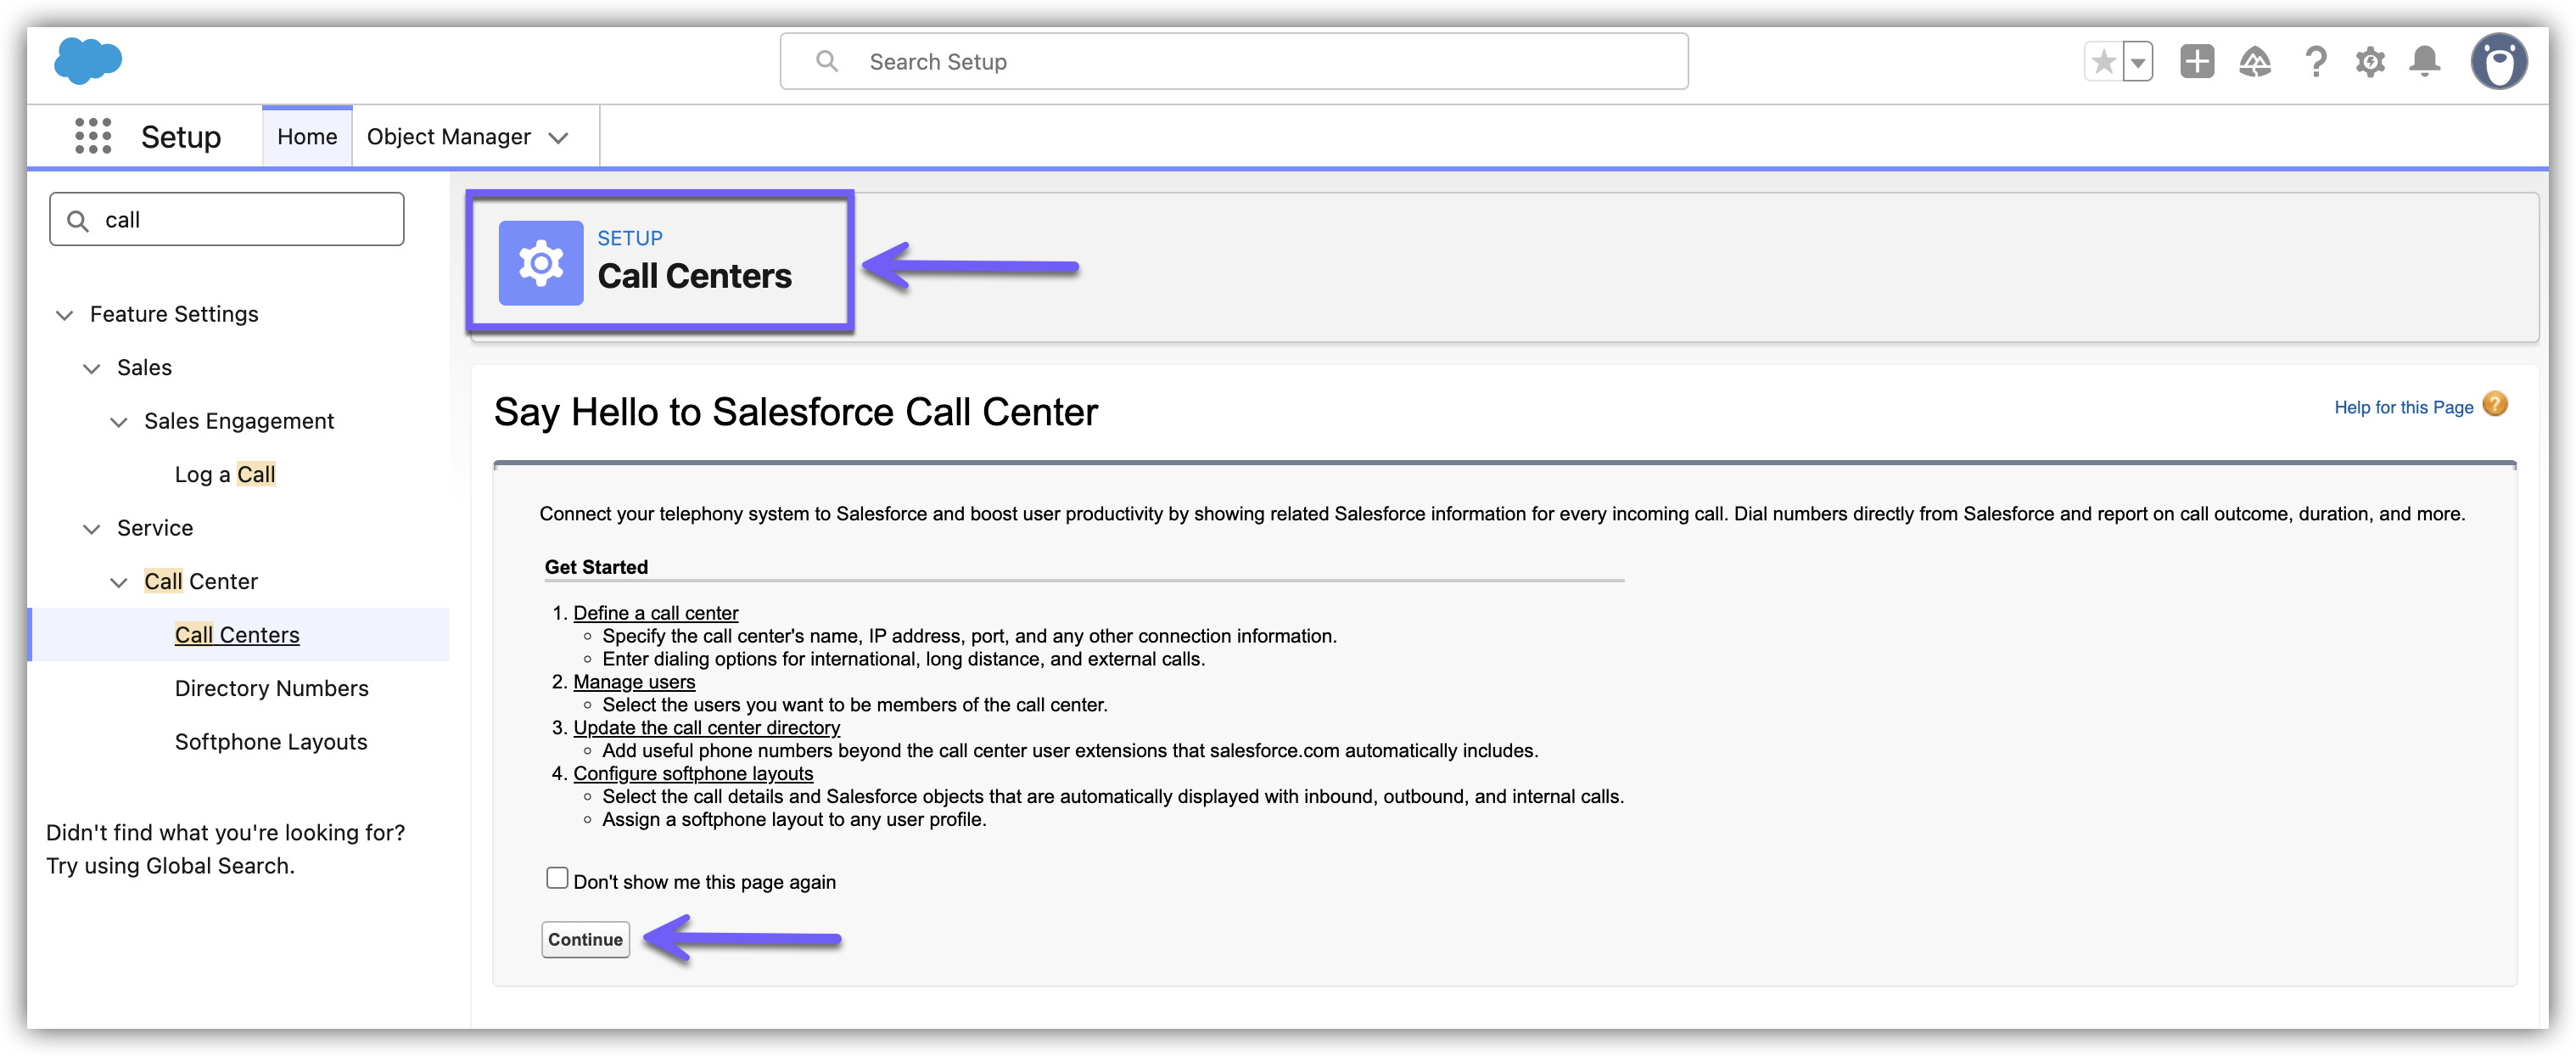This screenshot has width=2576, height=1056.
Task: Check Don't show me this page again
Action: click(x=557, y=878)
